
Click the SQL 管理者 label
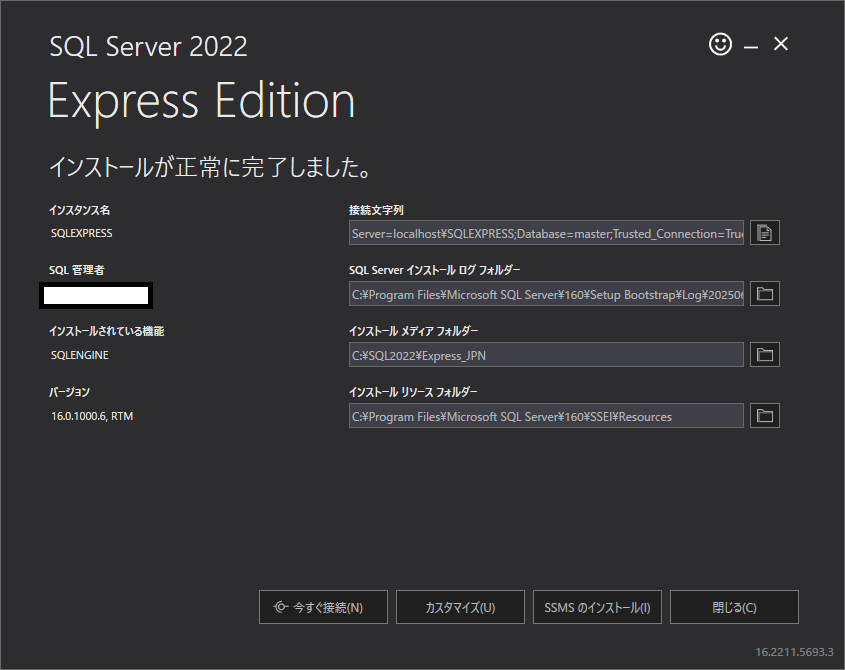click(x=77, y=270)
